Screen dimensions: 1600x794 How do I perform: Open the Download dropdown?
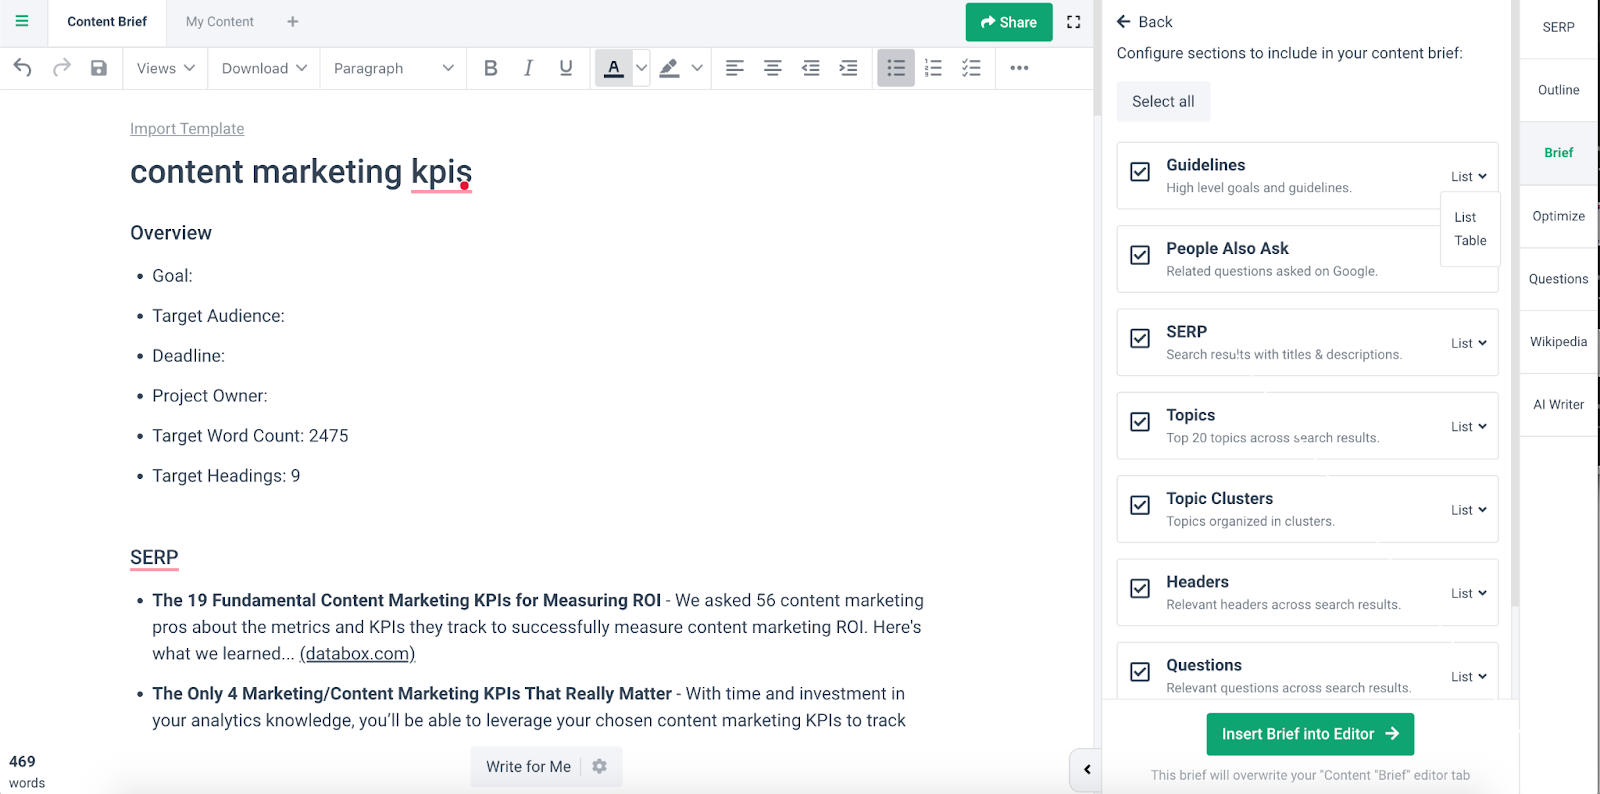(264, 68)
